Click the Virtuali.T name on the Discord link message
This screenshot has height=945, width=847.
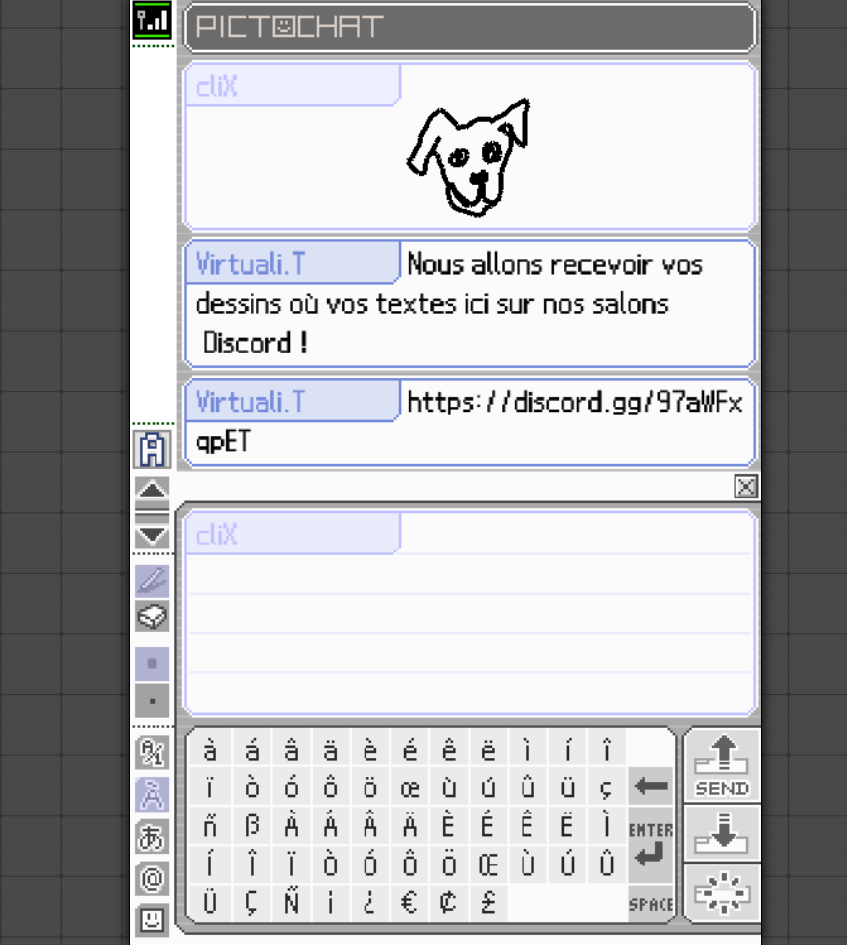[292, 401]
